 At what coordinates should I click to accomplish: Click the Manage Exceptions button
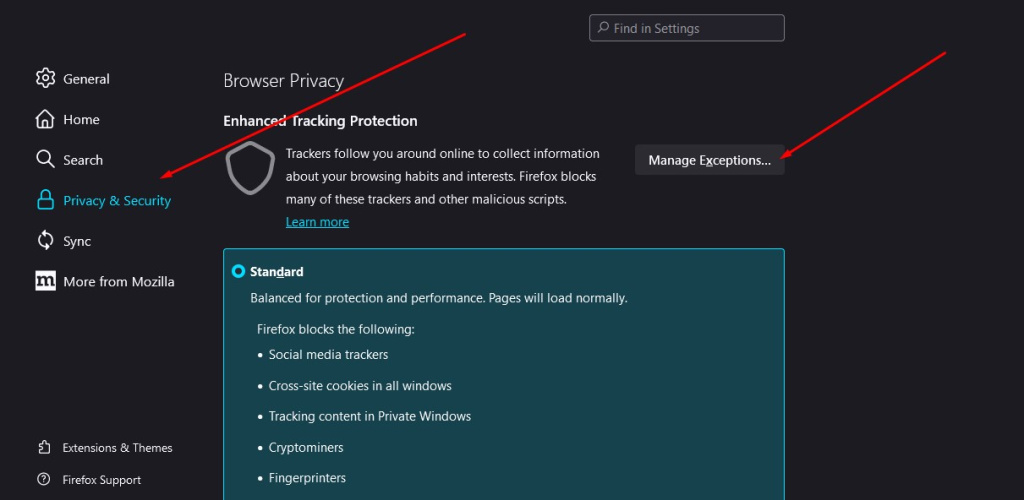709,160
